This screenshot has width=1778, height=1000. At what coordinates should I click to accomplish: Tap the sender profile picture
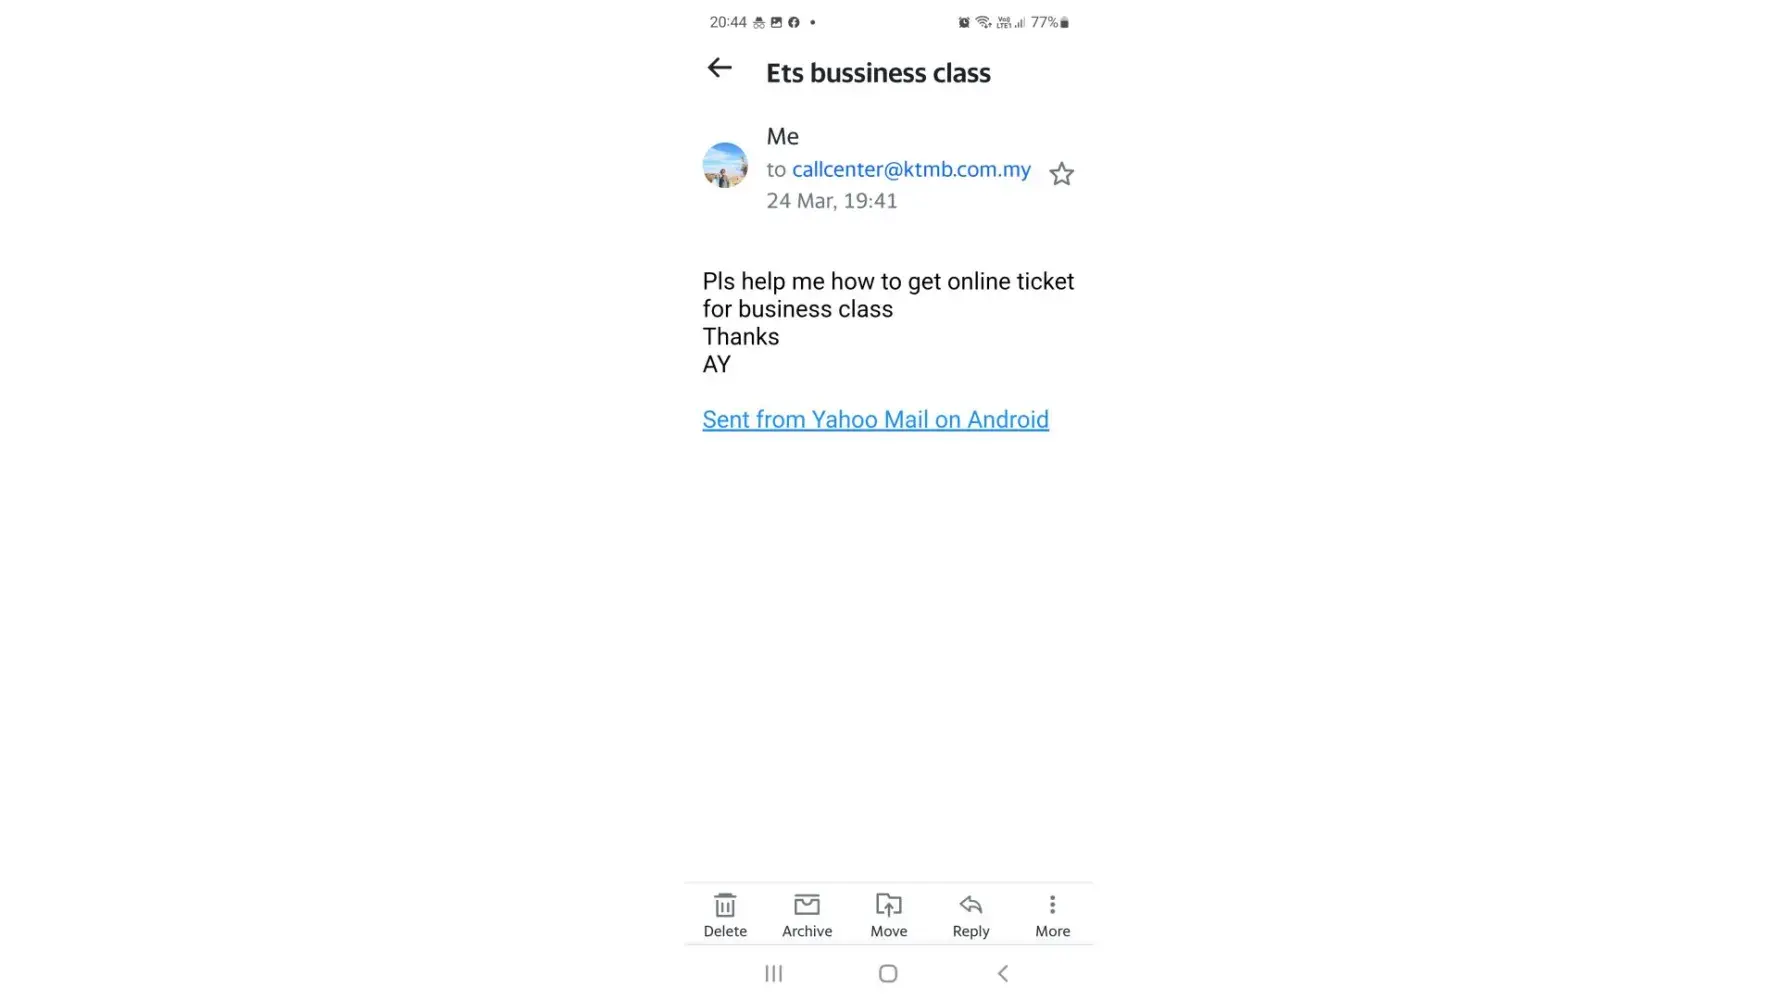click(725, 165)
